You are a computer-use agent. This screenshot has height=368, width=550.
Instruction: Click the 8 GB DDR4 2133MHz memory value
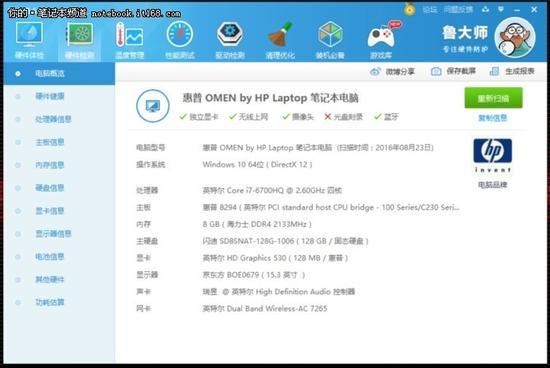[x=257, y=224]
